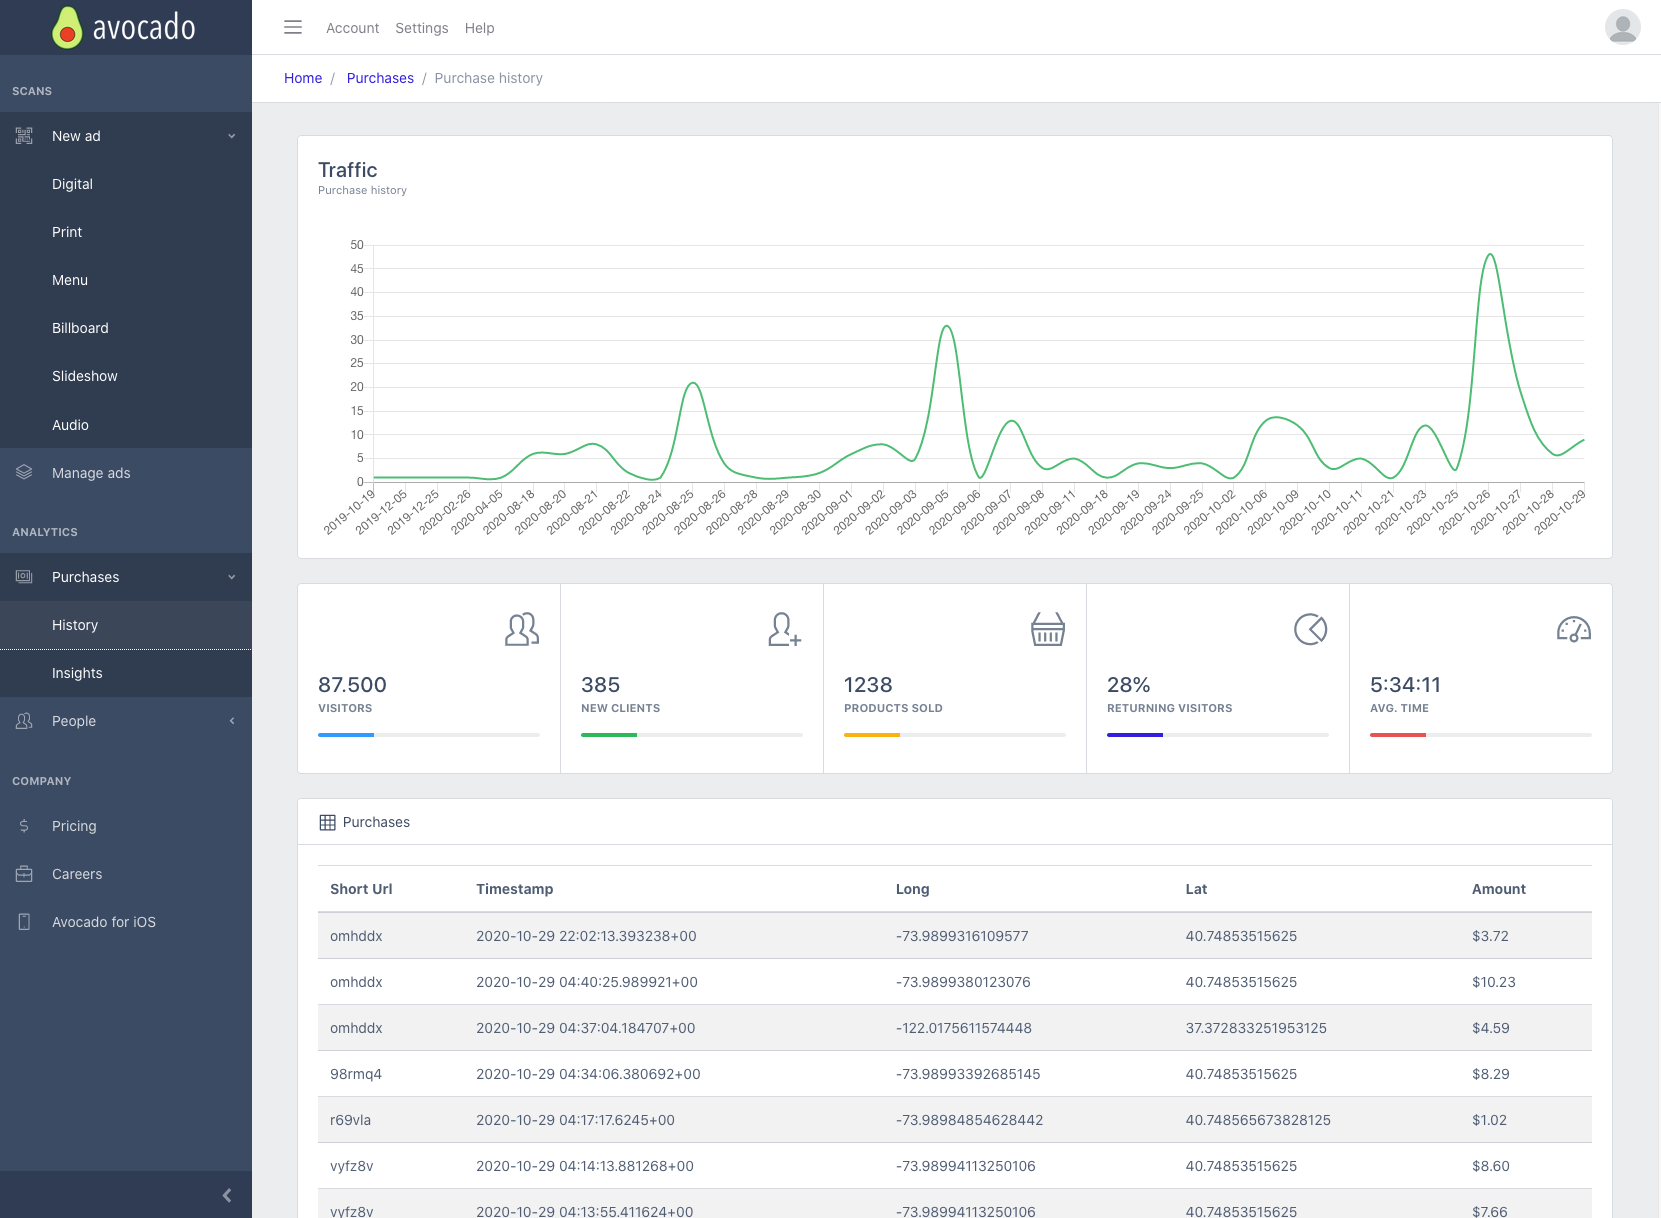This screenshot has width=1661, height=1218.
Task: Click the New ad QR scan icon
Action: [24, 136]
